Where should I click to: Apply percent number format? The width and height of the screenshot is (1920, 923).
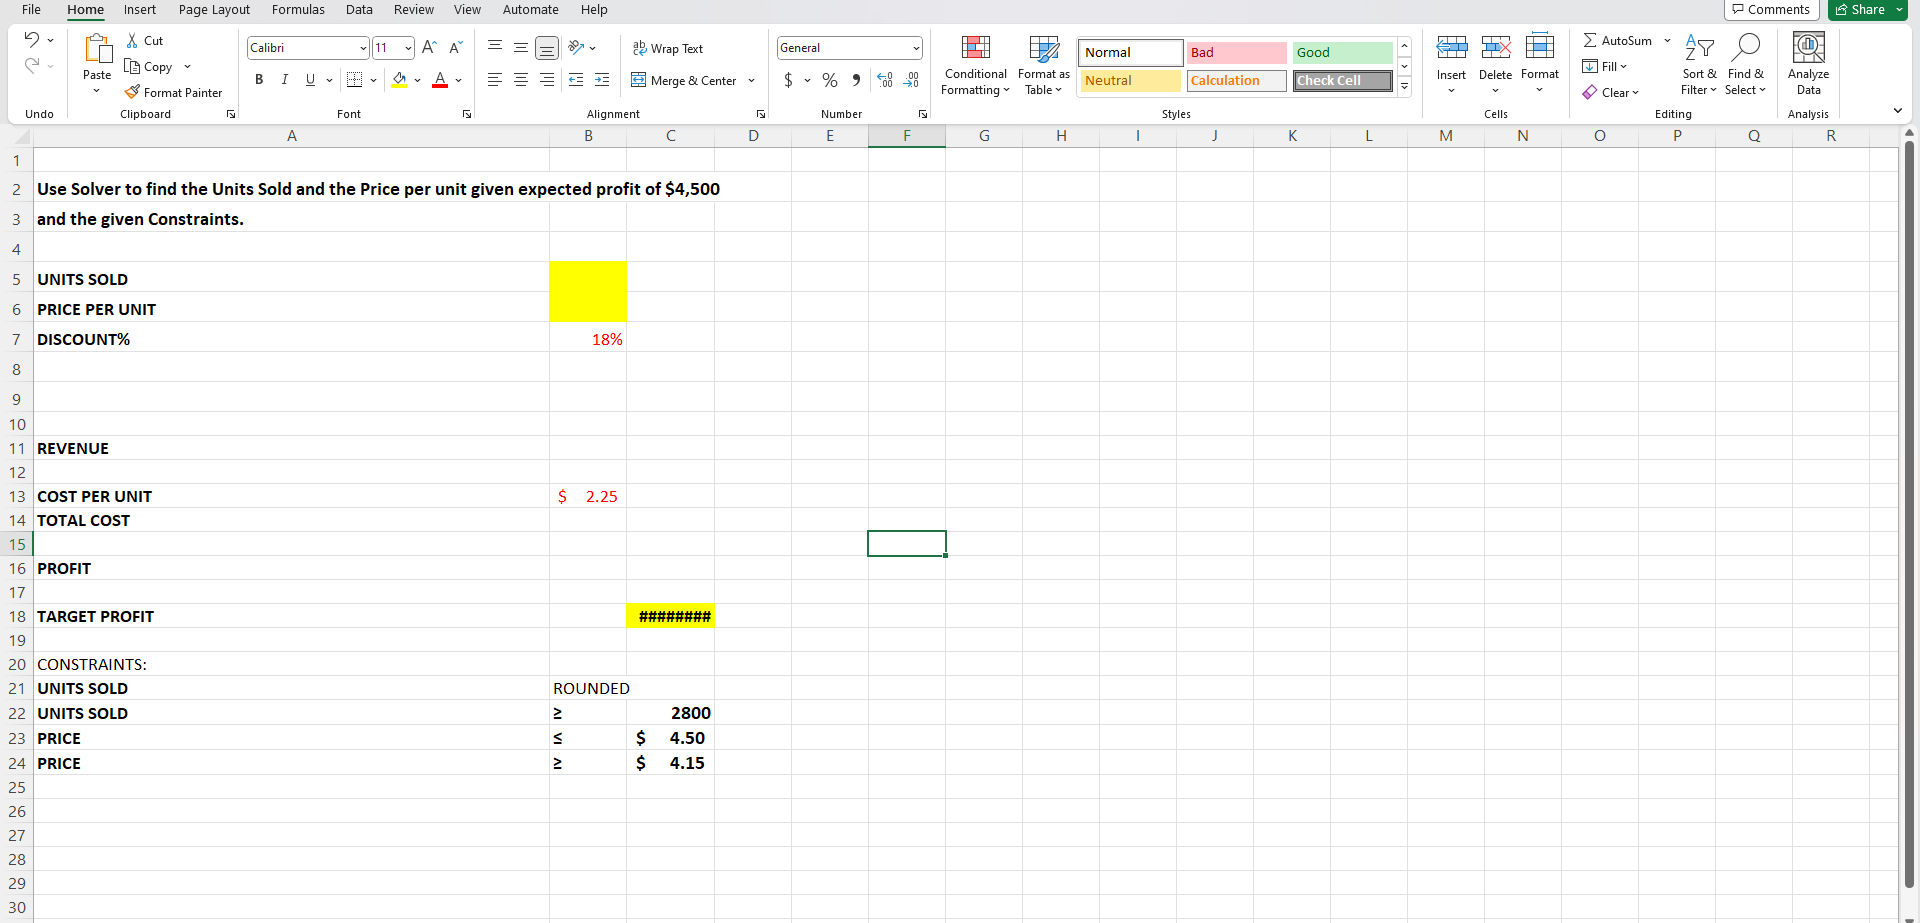(x=829, y=80)
